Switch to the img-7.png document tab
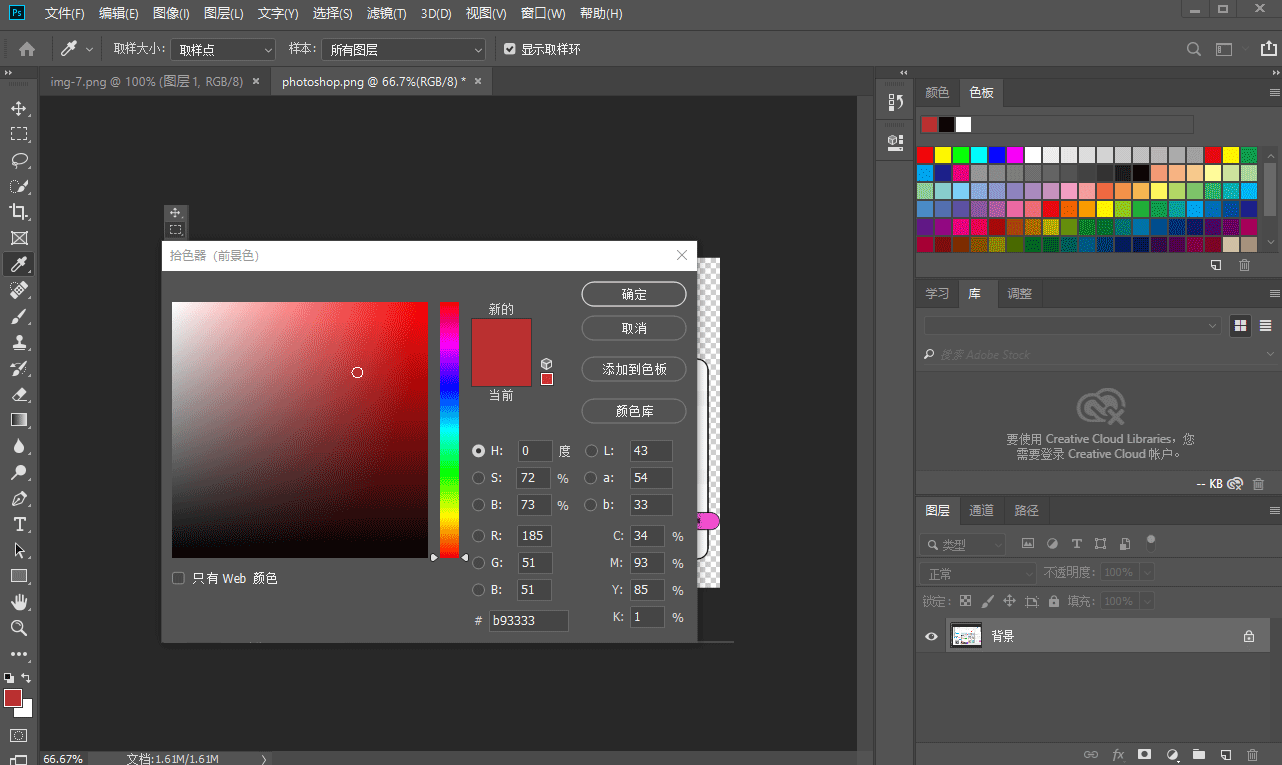 [x=146, y=82]
